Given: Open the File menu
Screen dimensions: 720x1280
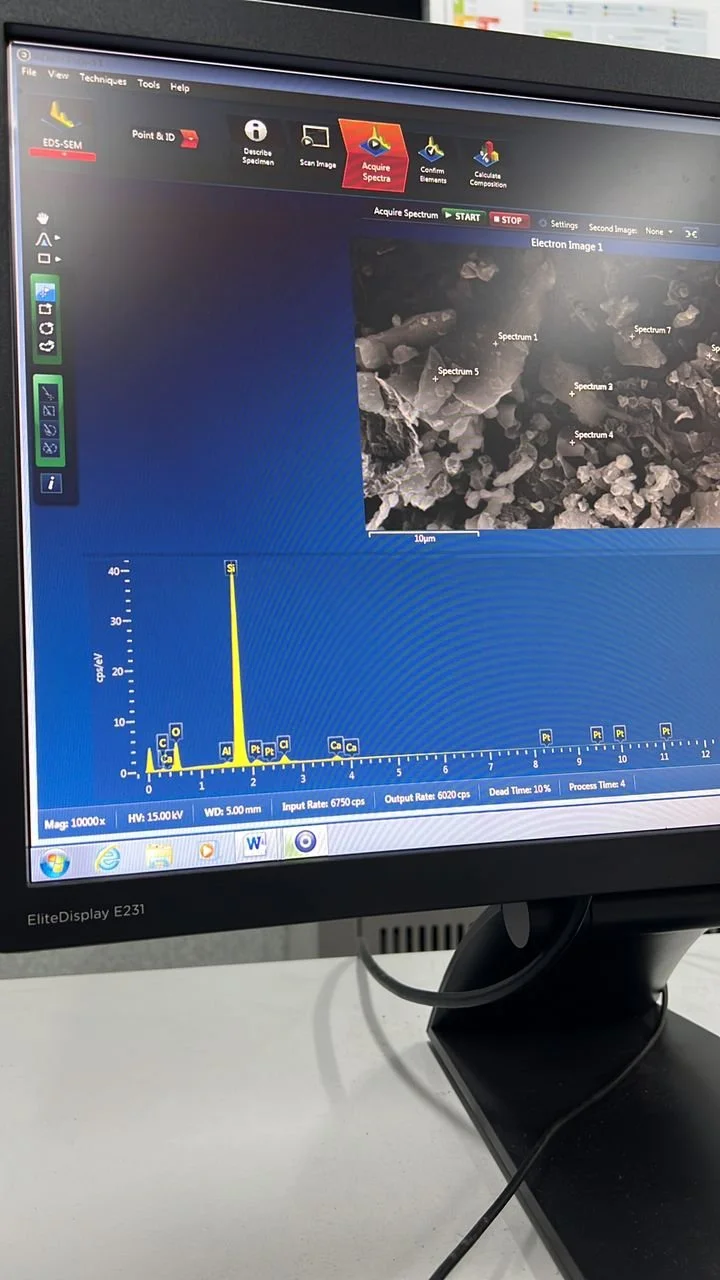Looking at the screenshot, I should [28, 72].
